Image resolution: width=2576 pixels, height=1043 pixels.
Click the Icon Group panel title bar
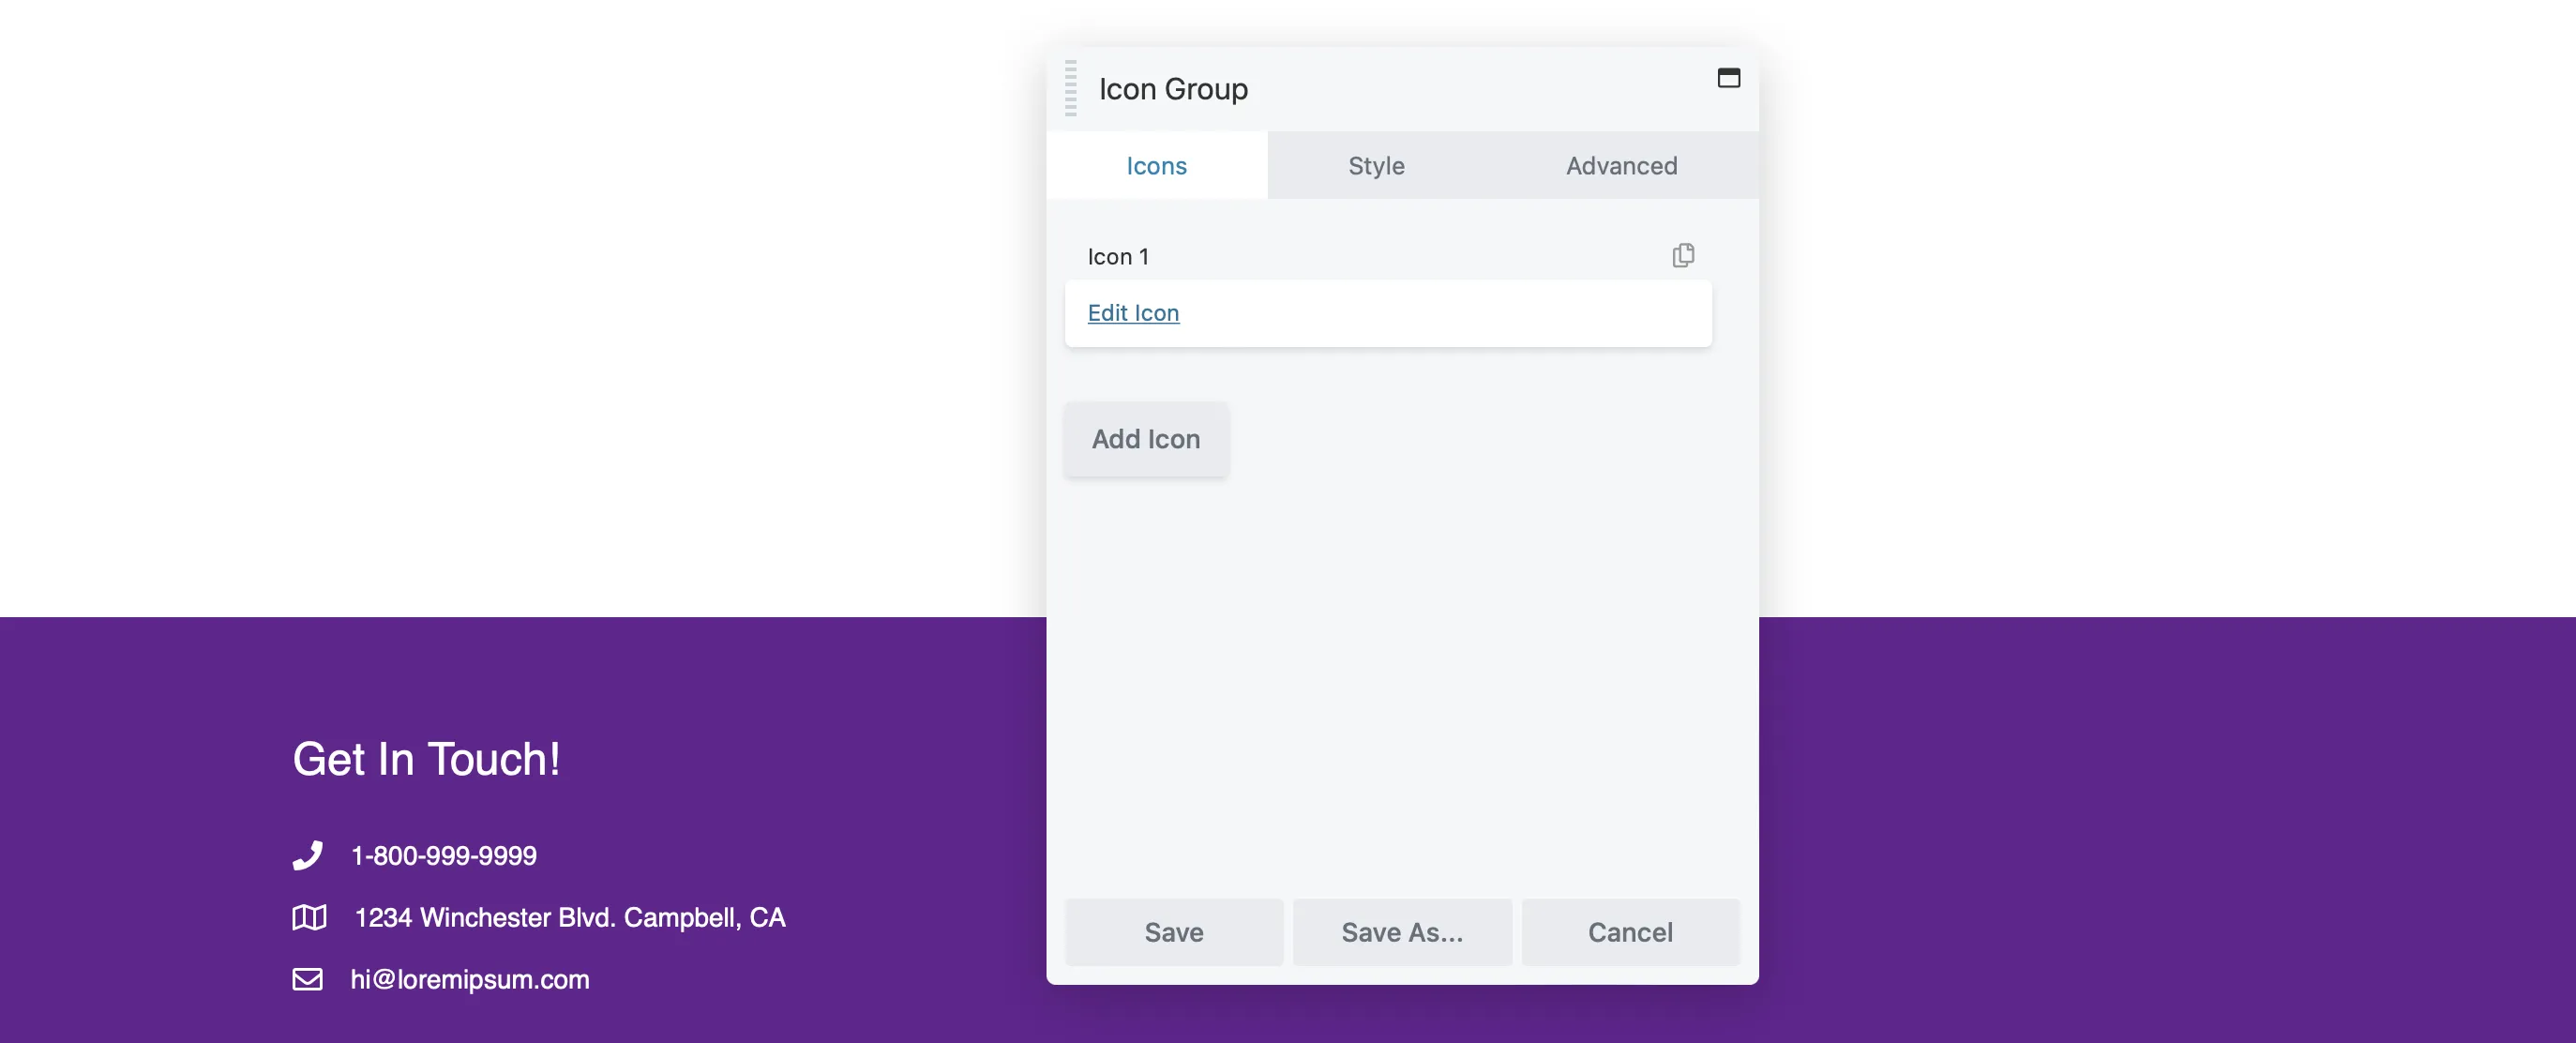tap(1403, 87)
